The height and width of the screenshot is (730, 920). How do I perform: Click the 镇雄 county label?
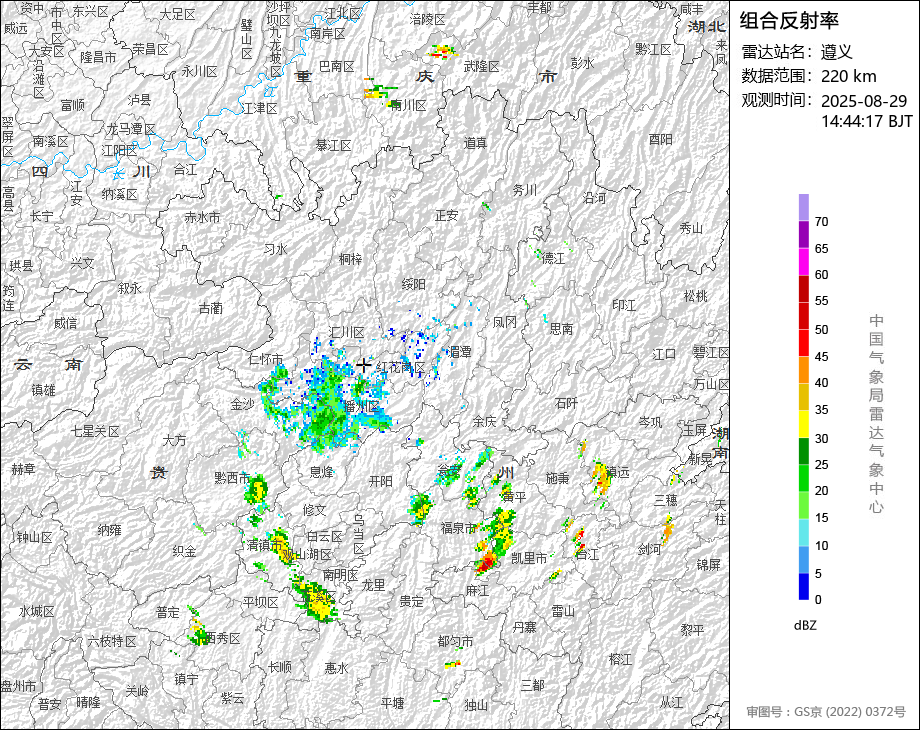click(43, 390)
